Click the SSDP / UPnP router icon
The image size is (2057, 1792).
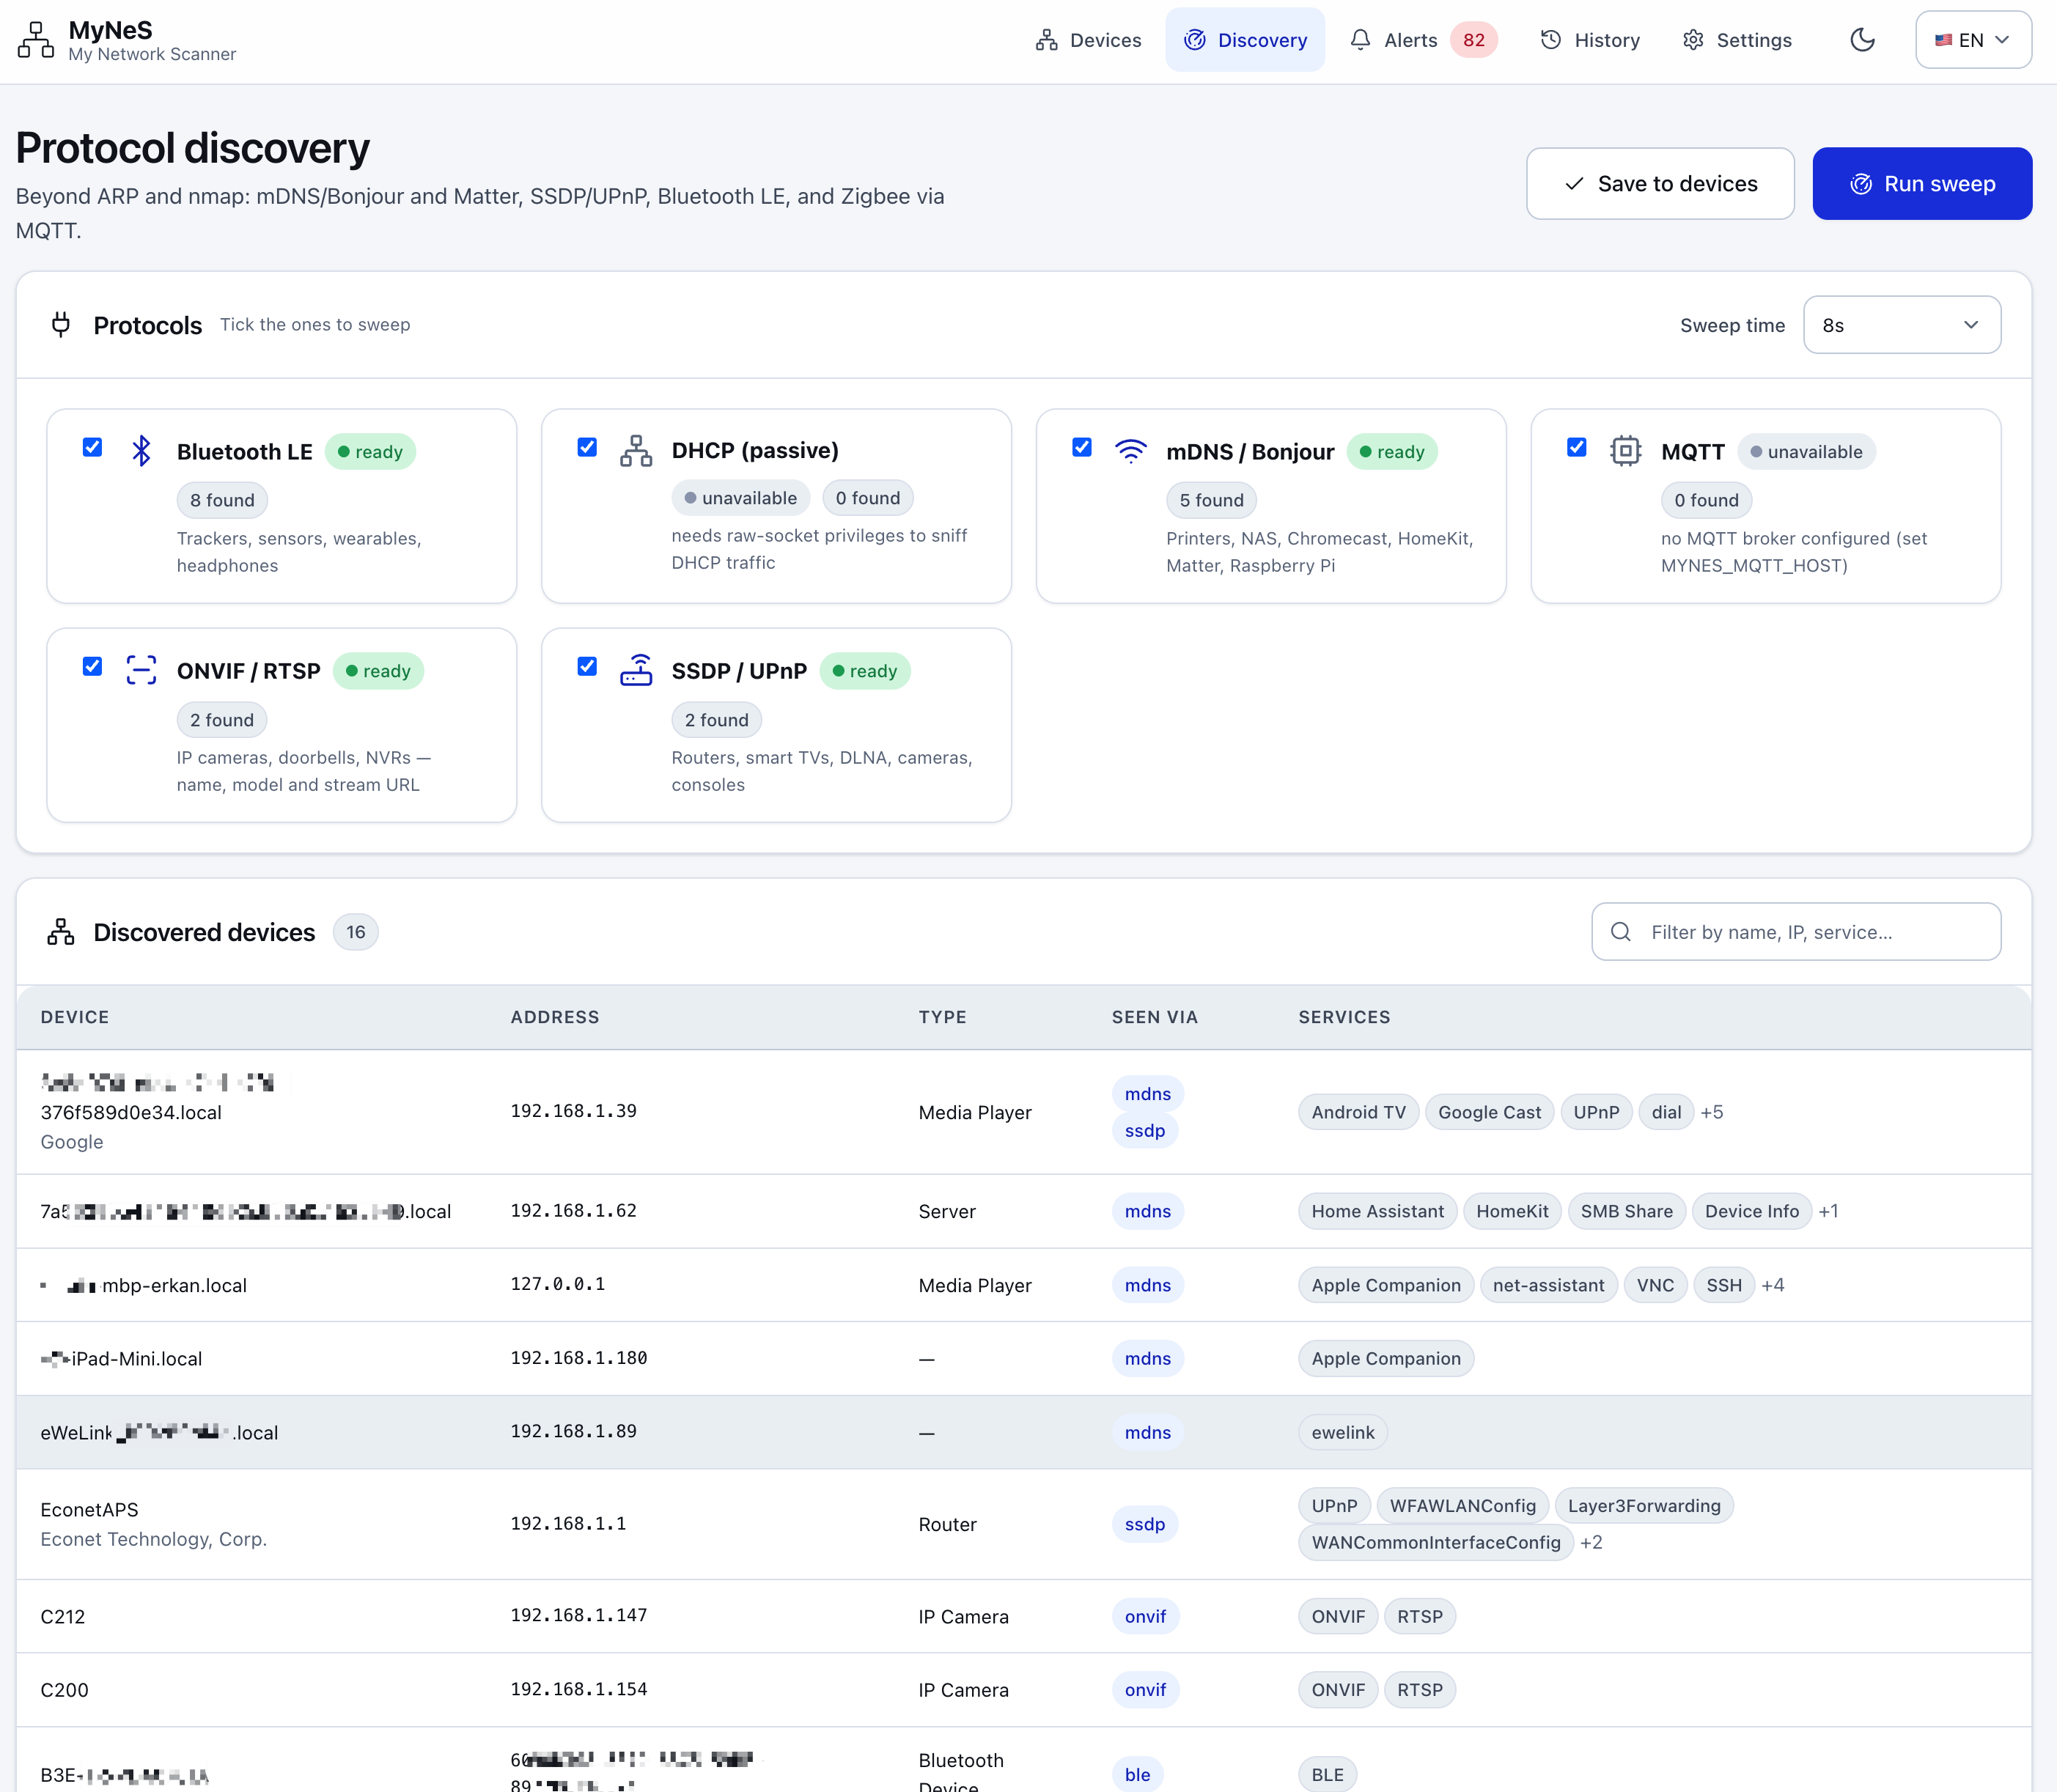(x=636, y=670)
